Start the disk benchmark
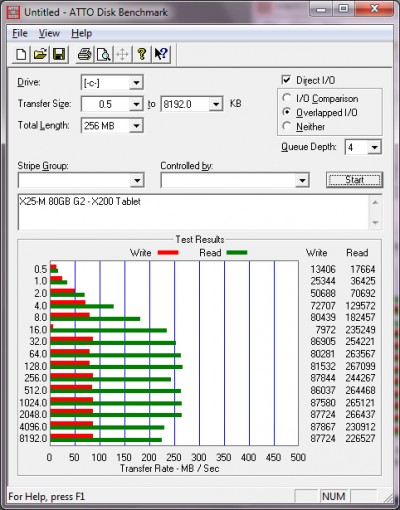The image size is (400, 510). [354, 180]
